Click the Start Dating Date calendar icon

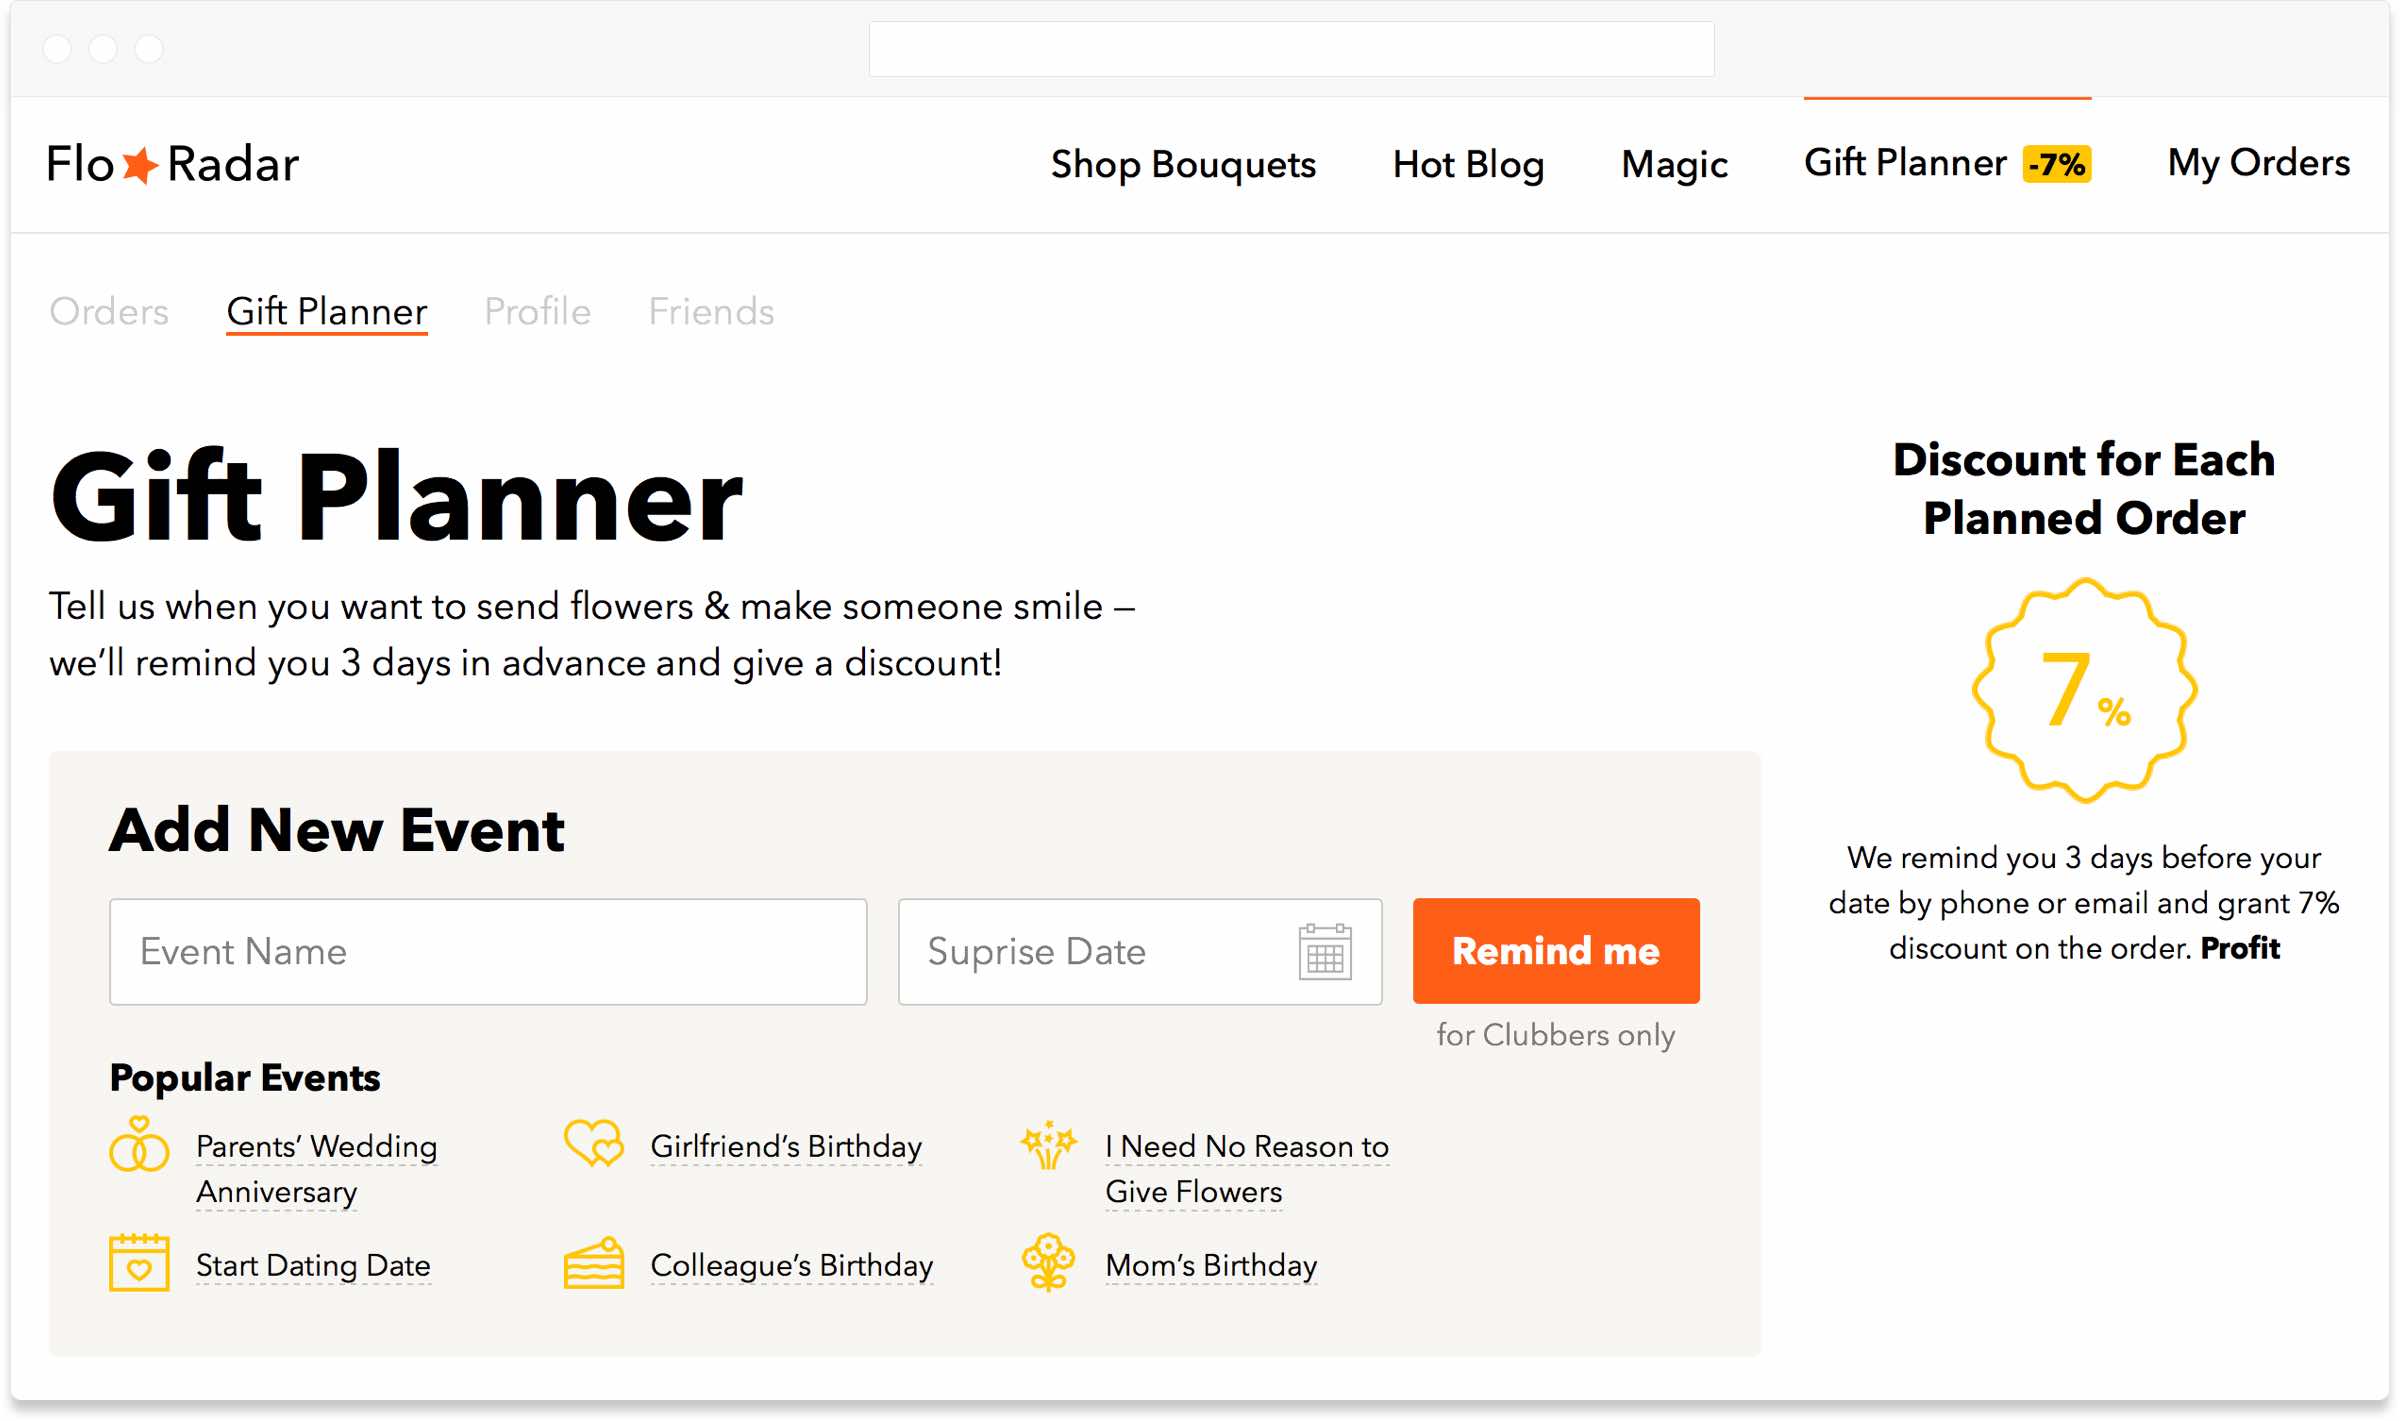pyautogui.click(x=139, y=1264)
